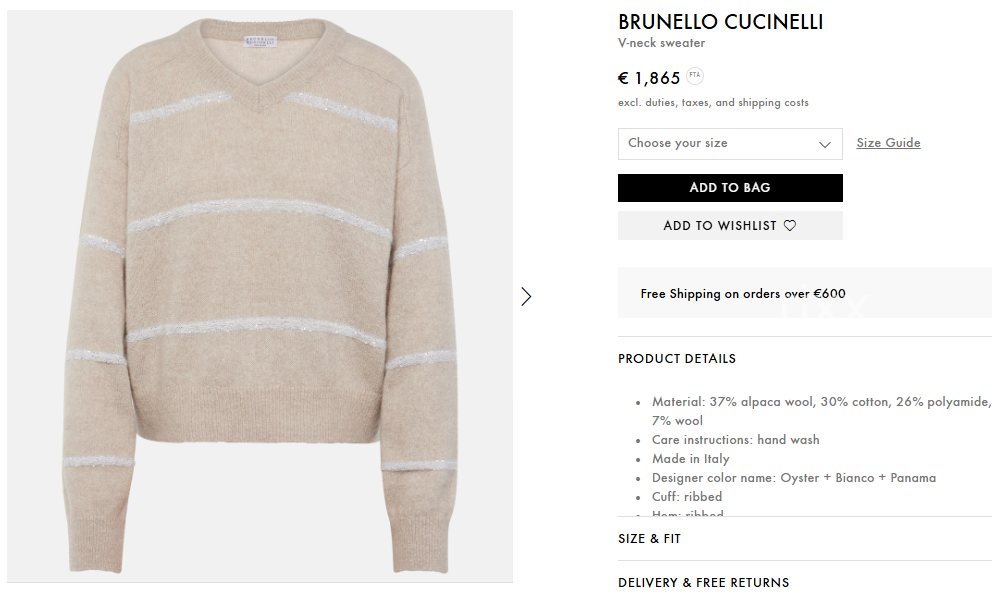Screen dimensions: 992x598
Task: Open the Size Guide link
Action: point(888,143)
